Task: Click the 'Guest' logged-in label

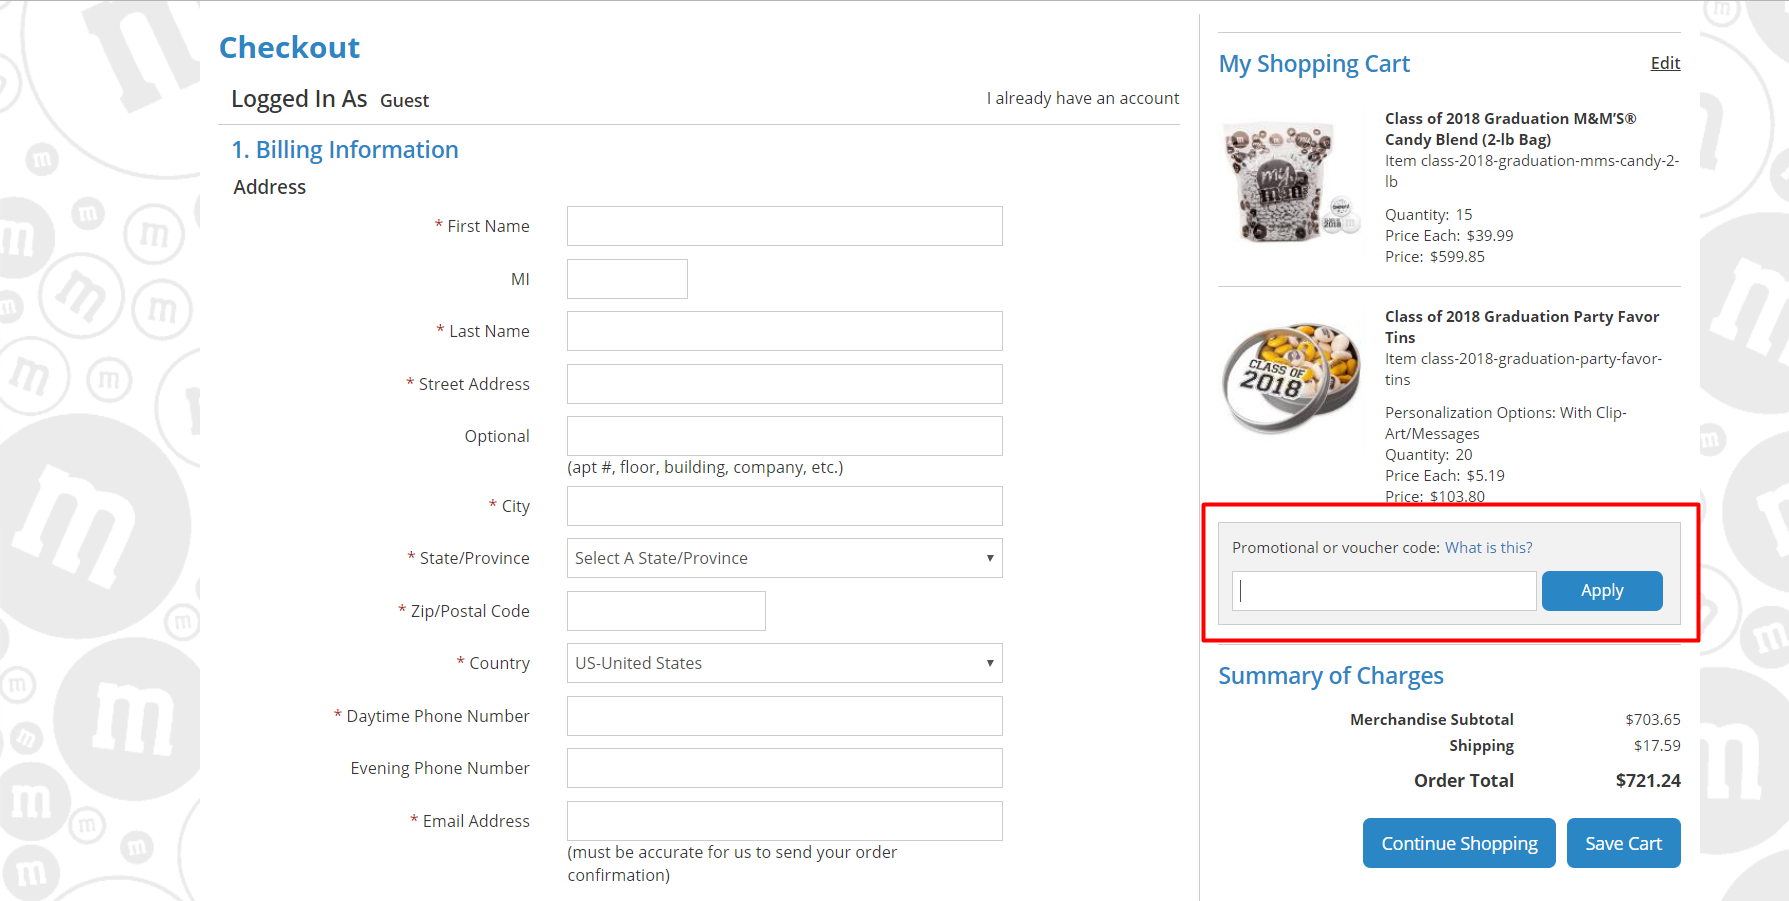Action: point(404,101)
